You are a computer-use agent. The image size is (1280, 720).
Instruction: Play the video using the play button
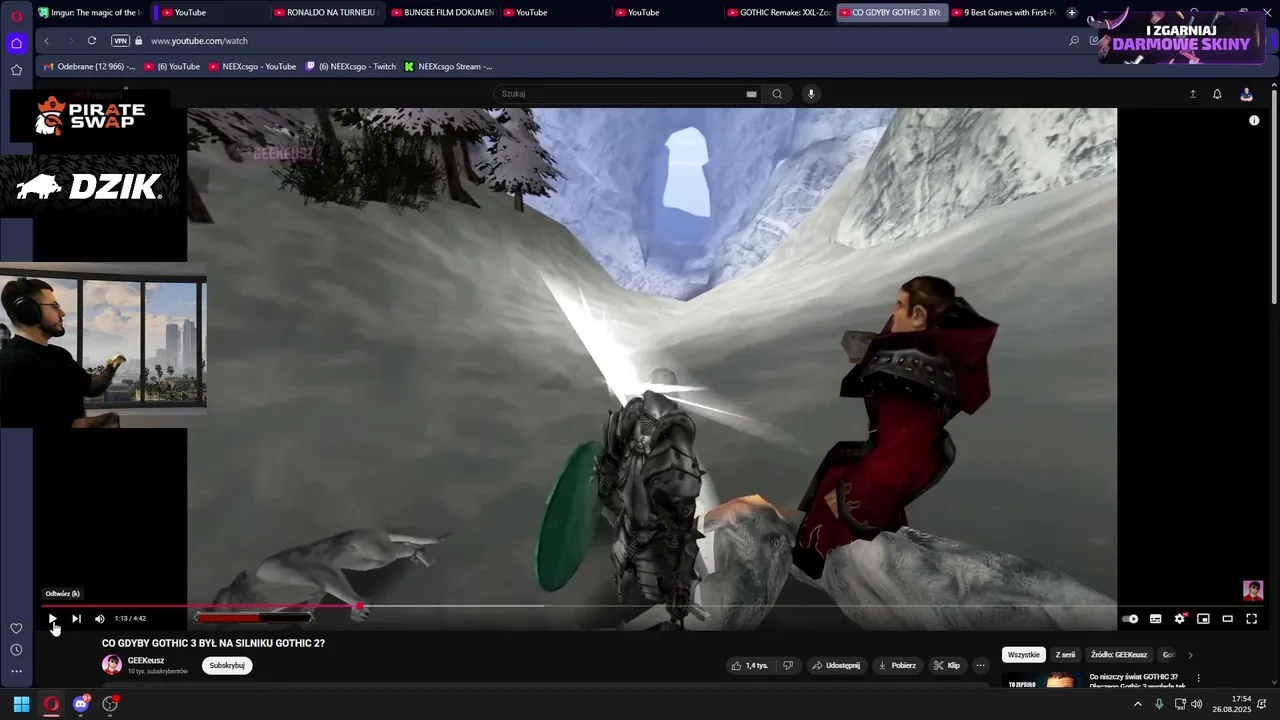point(52,618)
